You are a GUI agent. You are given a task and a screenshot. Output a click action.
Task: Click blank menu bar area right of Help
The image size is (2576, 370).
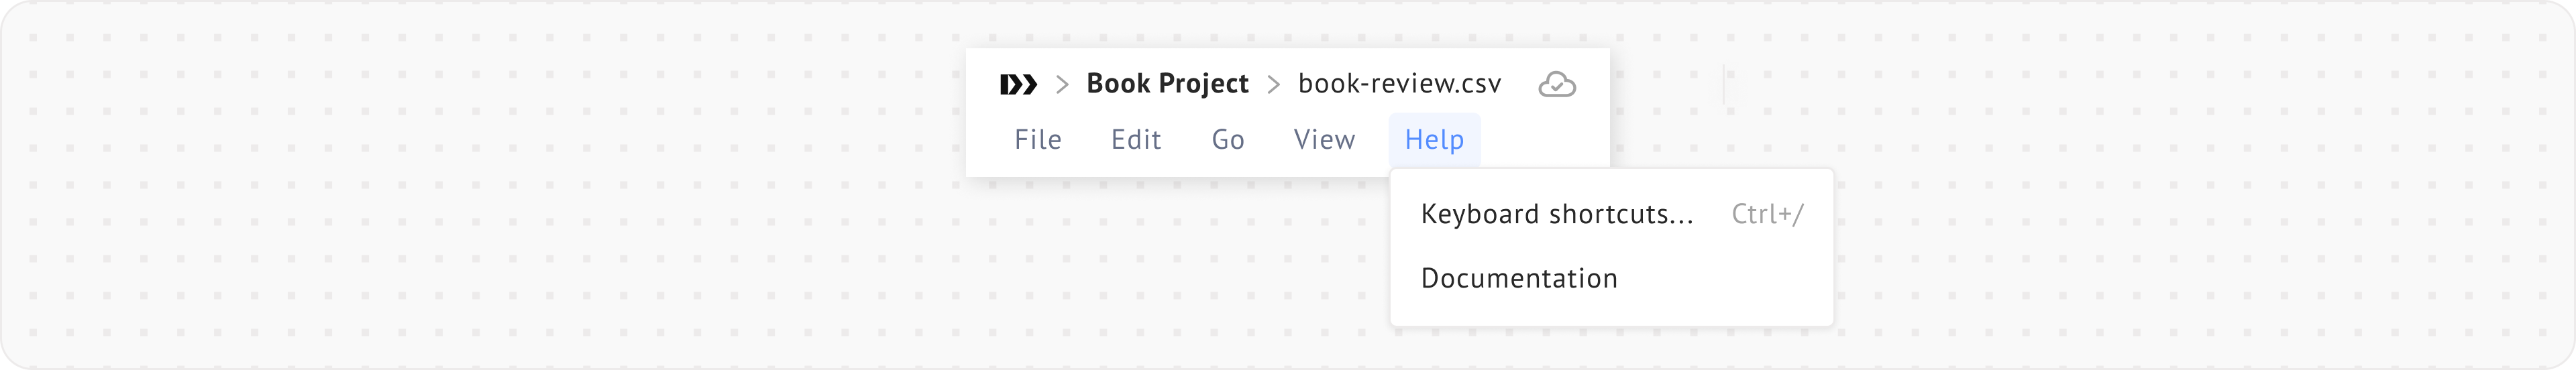click(x=1544, y=140)
